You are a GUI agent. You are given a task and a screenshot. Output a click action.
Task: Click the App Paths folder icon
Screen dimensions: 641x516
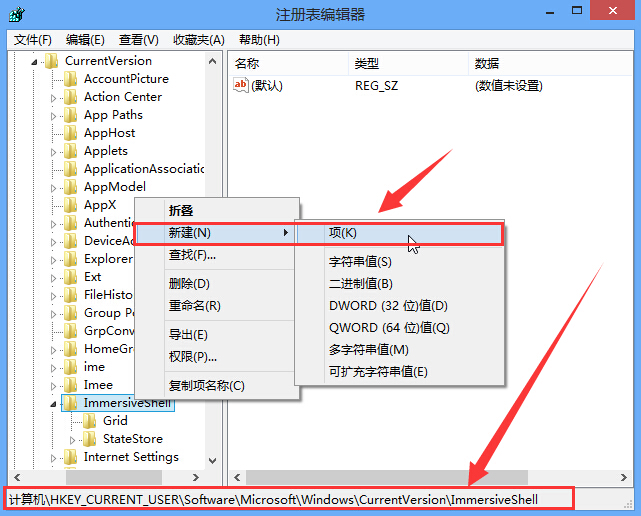point(70,115)
